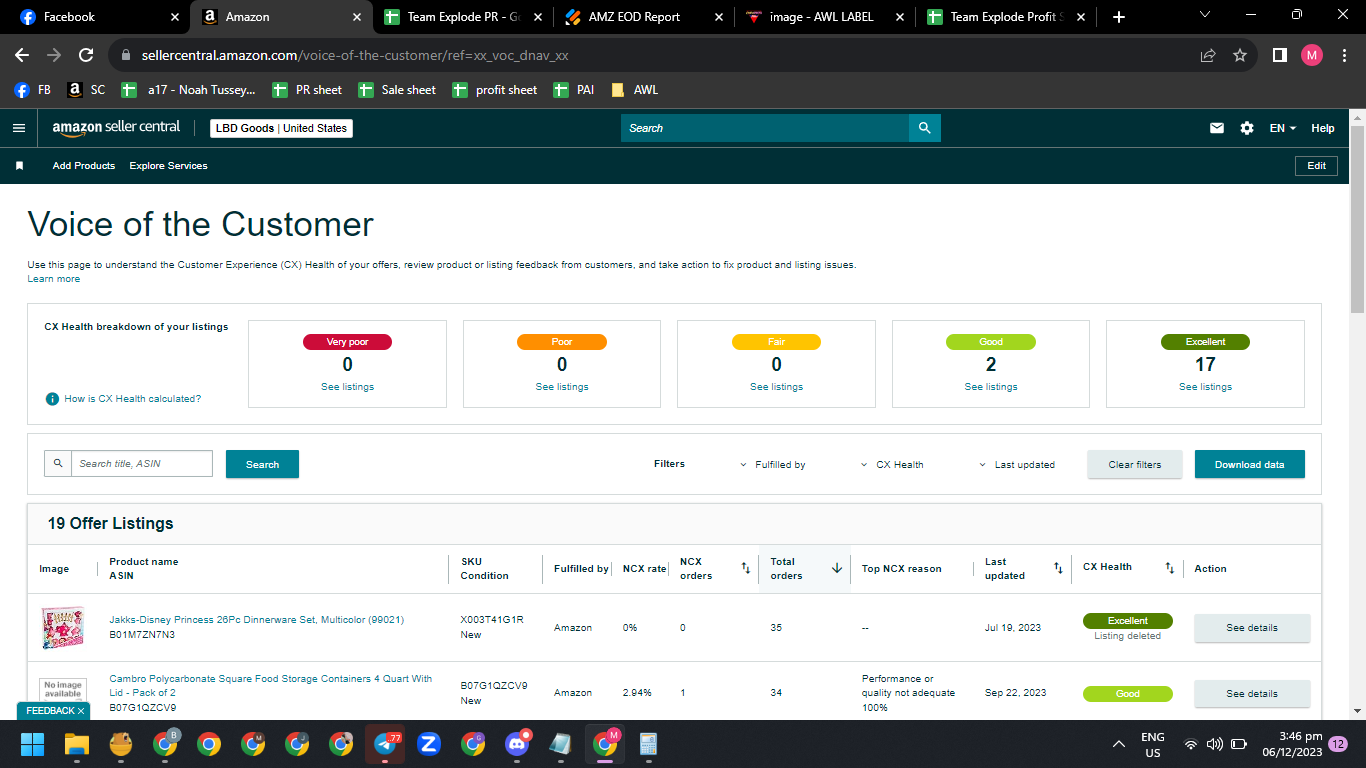Open File Explorer from the taskbar
This screenshot has height=768, width=1366.
[x=77, y=744]
